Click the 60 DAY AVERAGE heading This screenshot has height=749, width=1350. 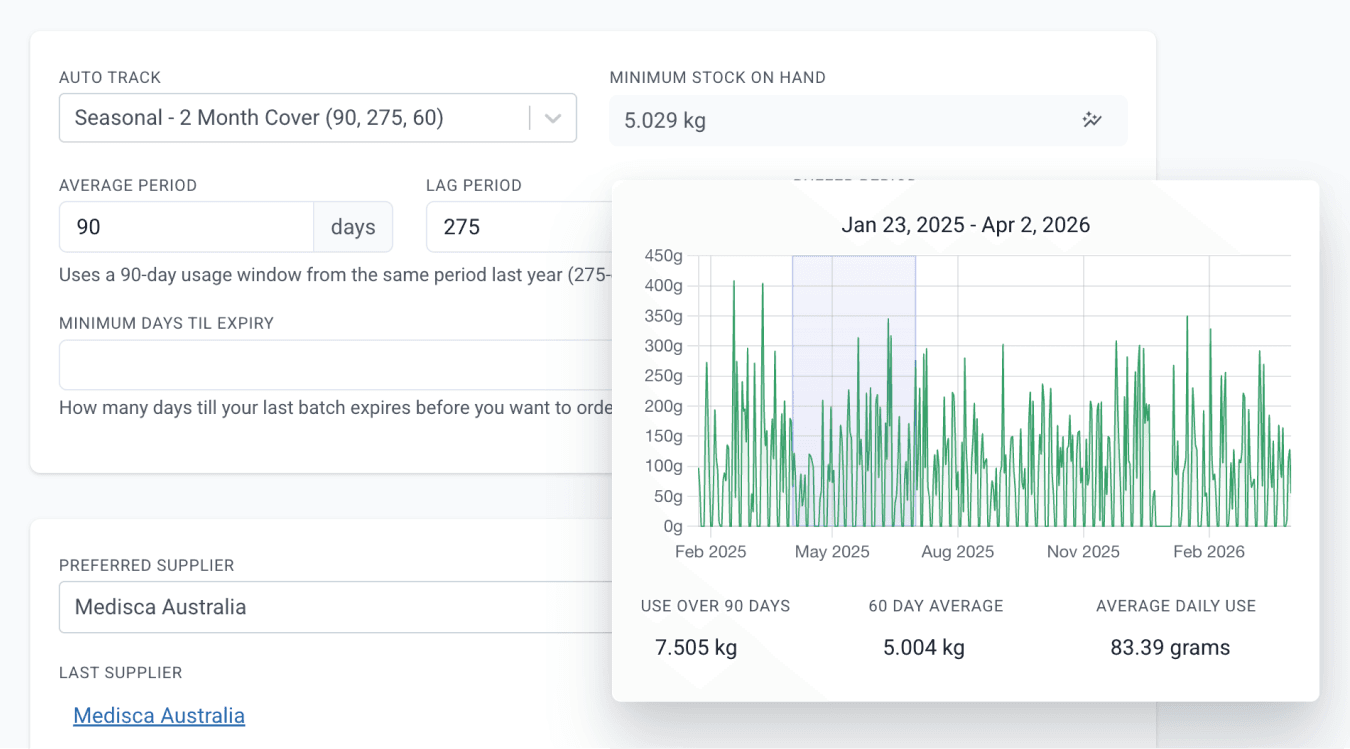(936, 606)
